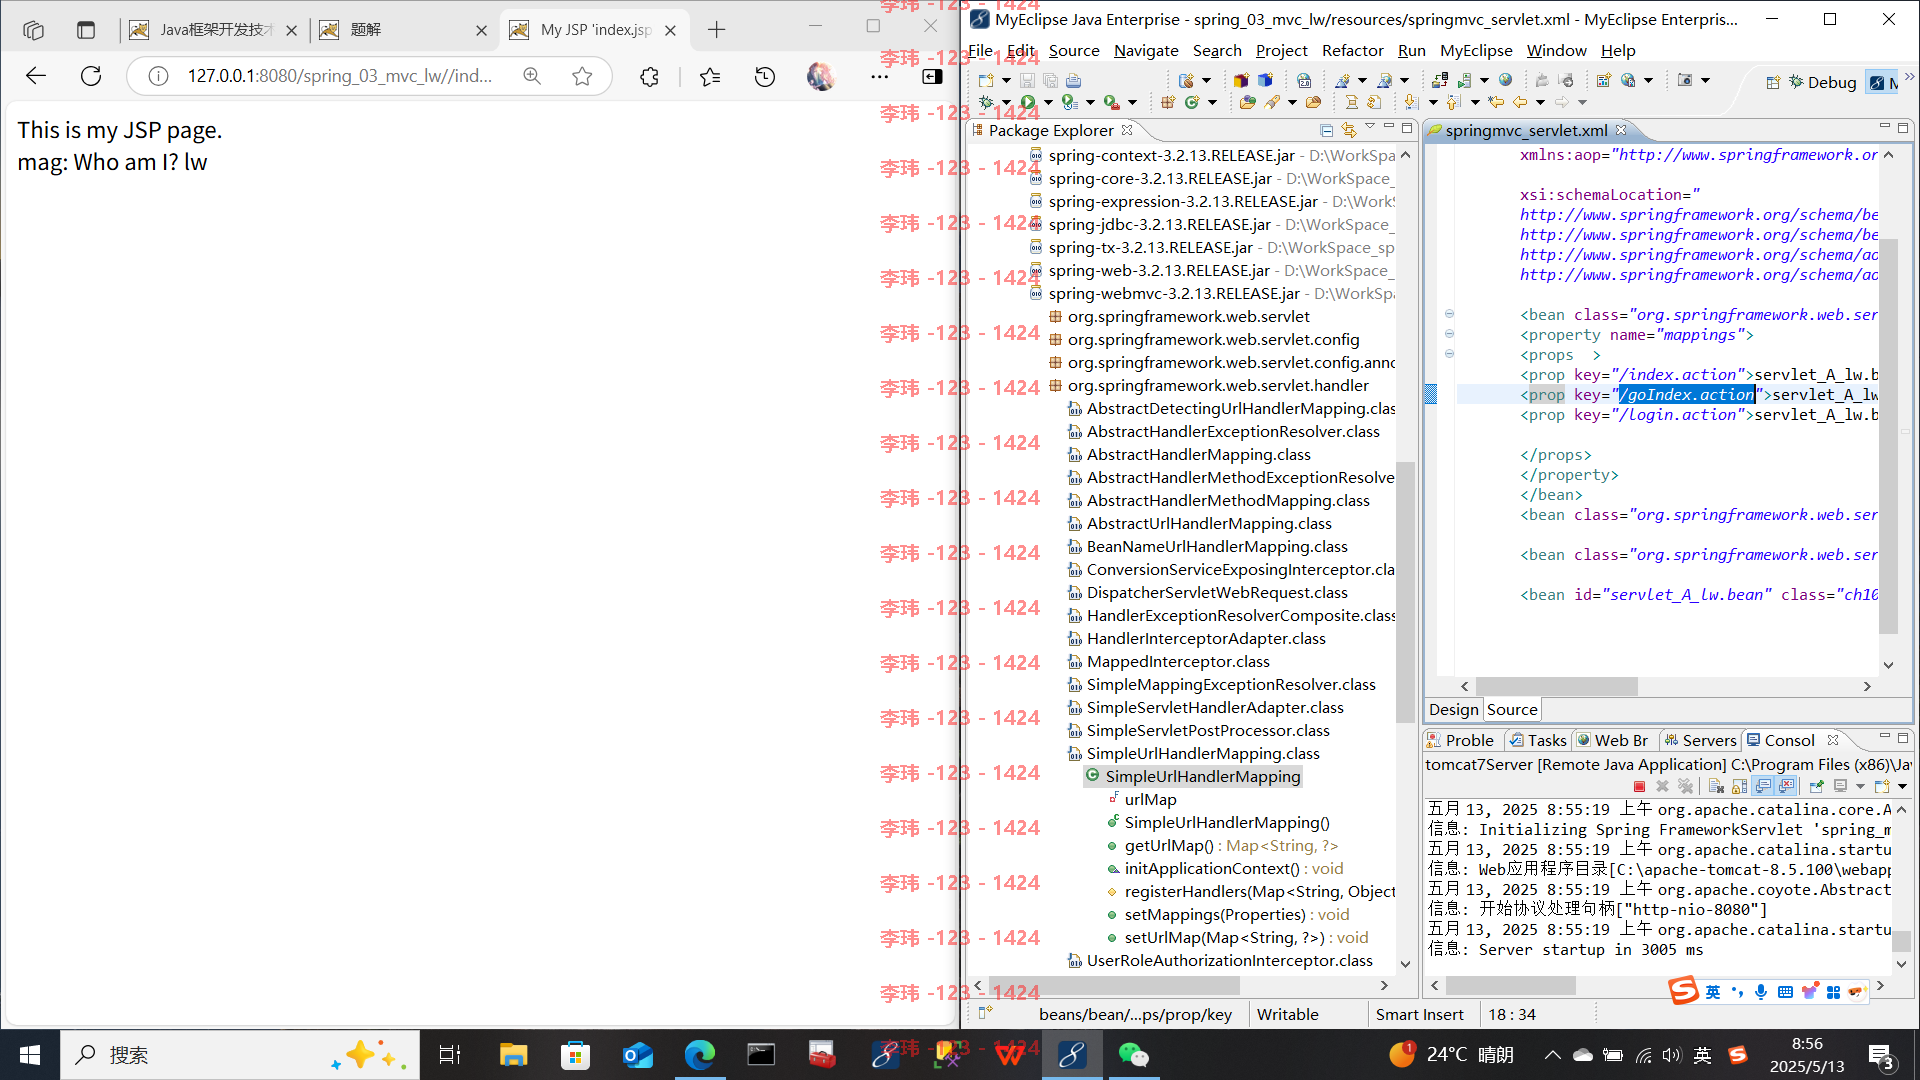
Task: Open the Navigate menu
Action: click(1146, 50)
